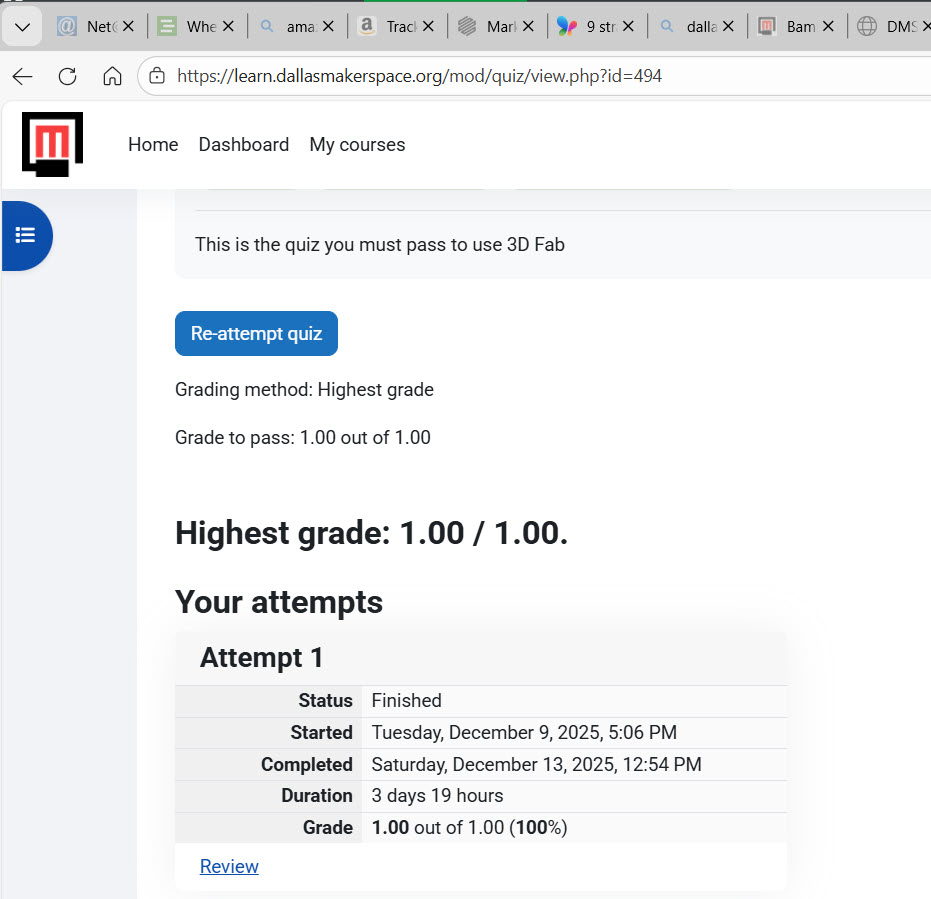Click the address bar URL
This screenshot has height=899, width=931.
point(419,76)
